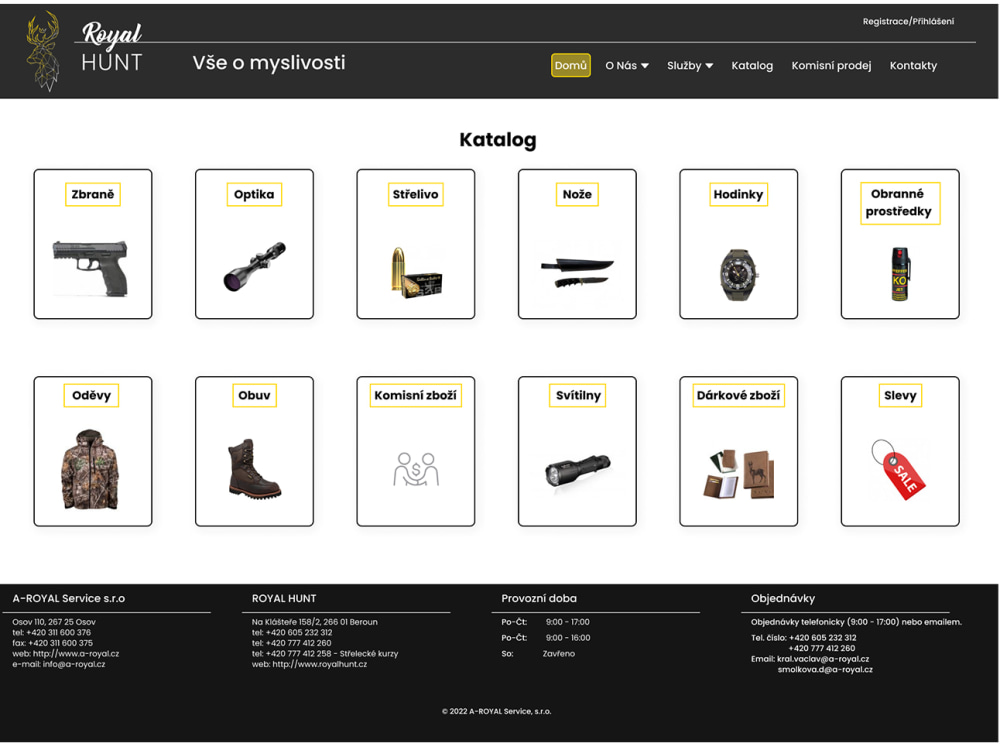1000x750 pixels.
Task: Select the wristwatch image under Hodinky
Action: tap(739, 274)
